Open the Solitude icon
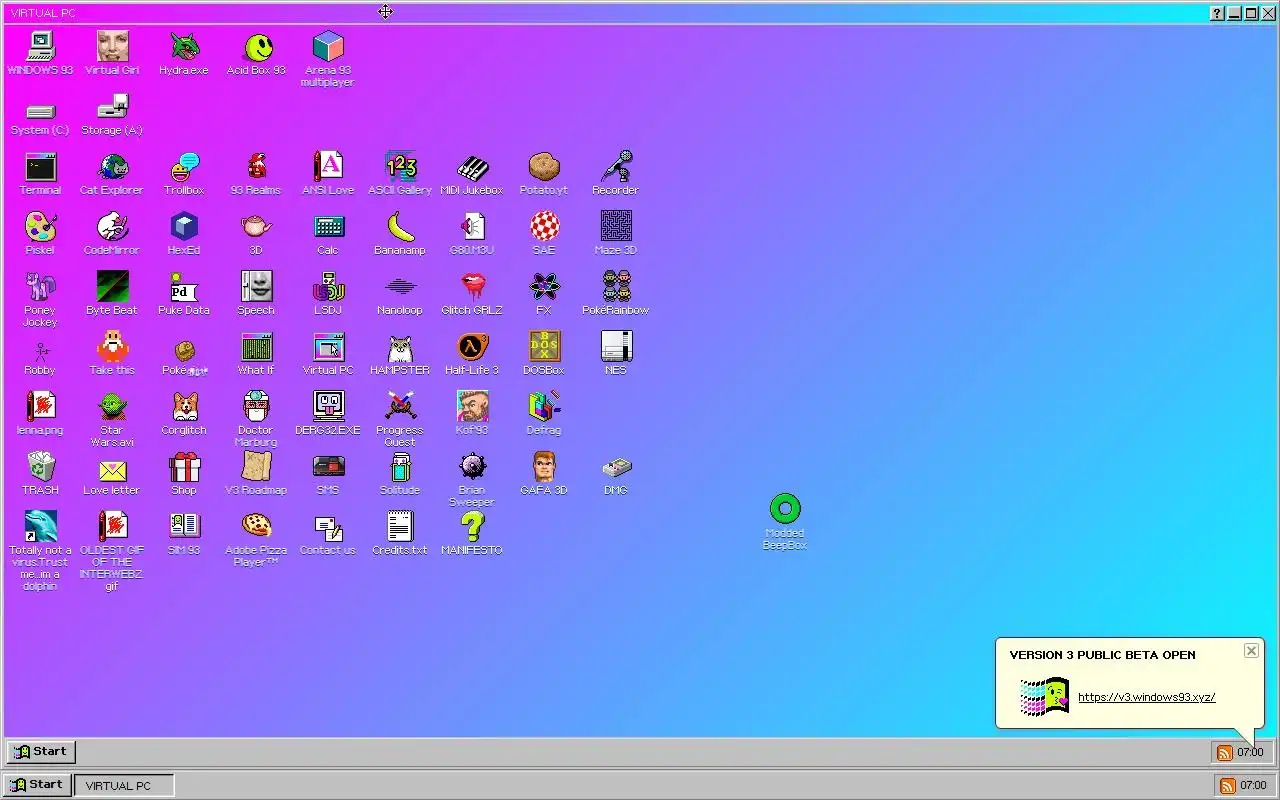This screenshot has width=1280, height=800. (400, 474)
